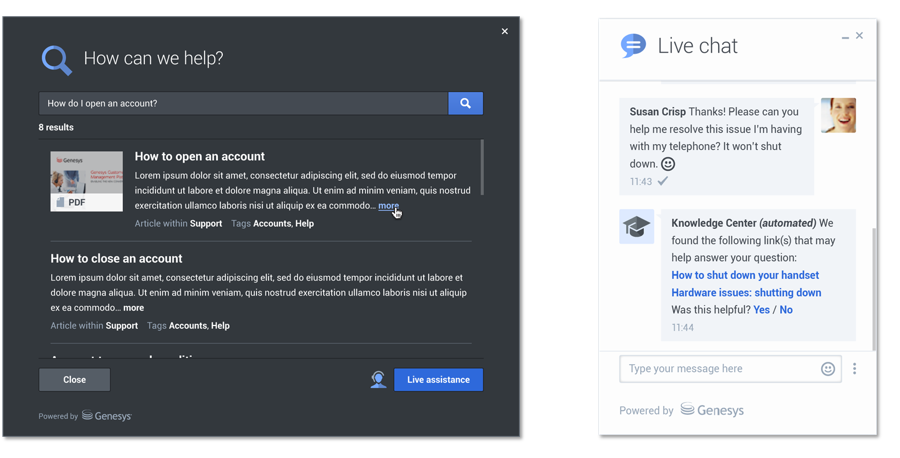The height and width of the screenshot is (458, 900).
Task: Click the live assistance agent icon
Action: pyautogui.click(x=378, y=380)
